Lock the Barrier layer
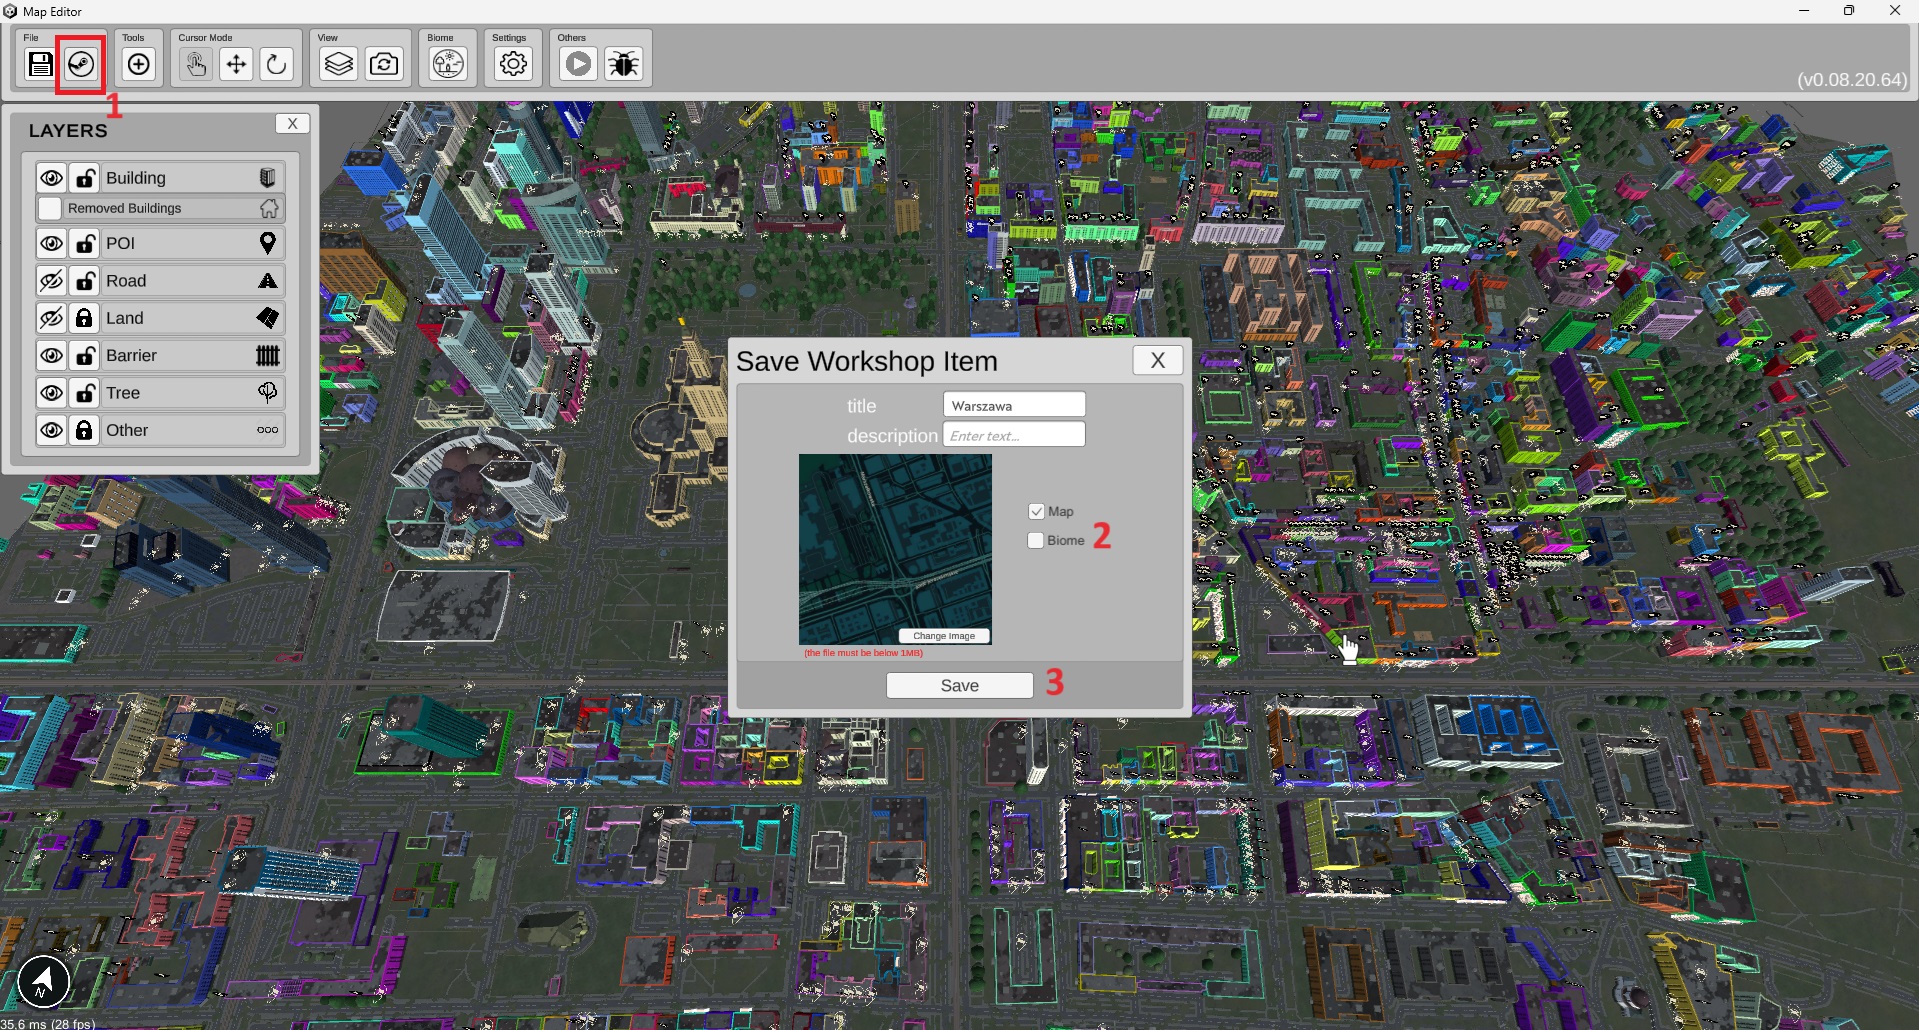The height and width of the screenshot is (1030, 1919). (x=85, y=355)
